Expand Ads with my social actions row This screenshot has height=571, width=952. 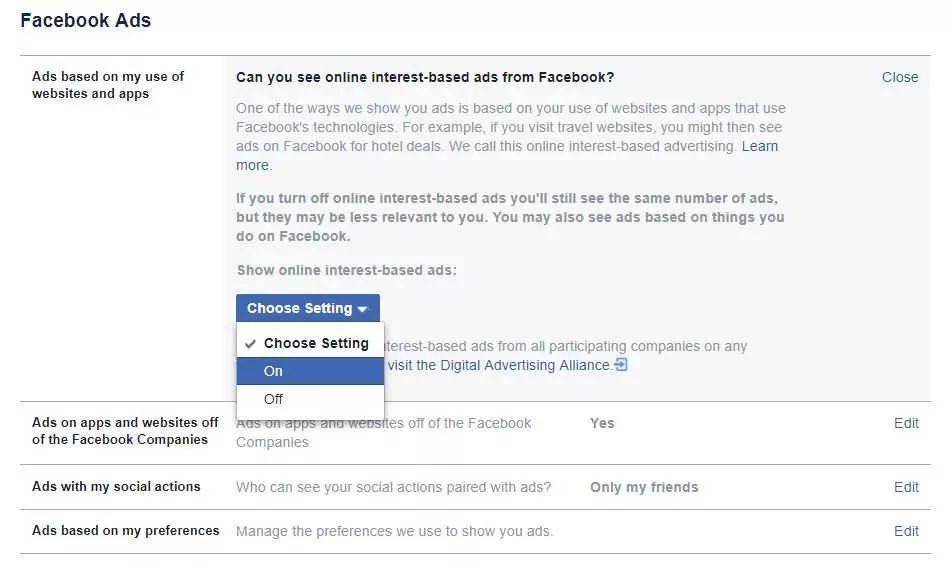click(x=475, y=487)
